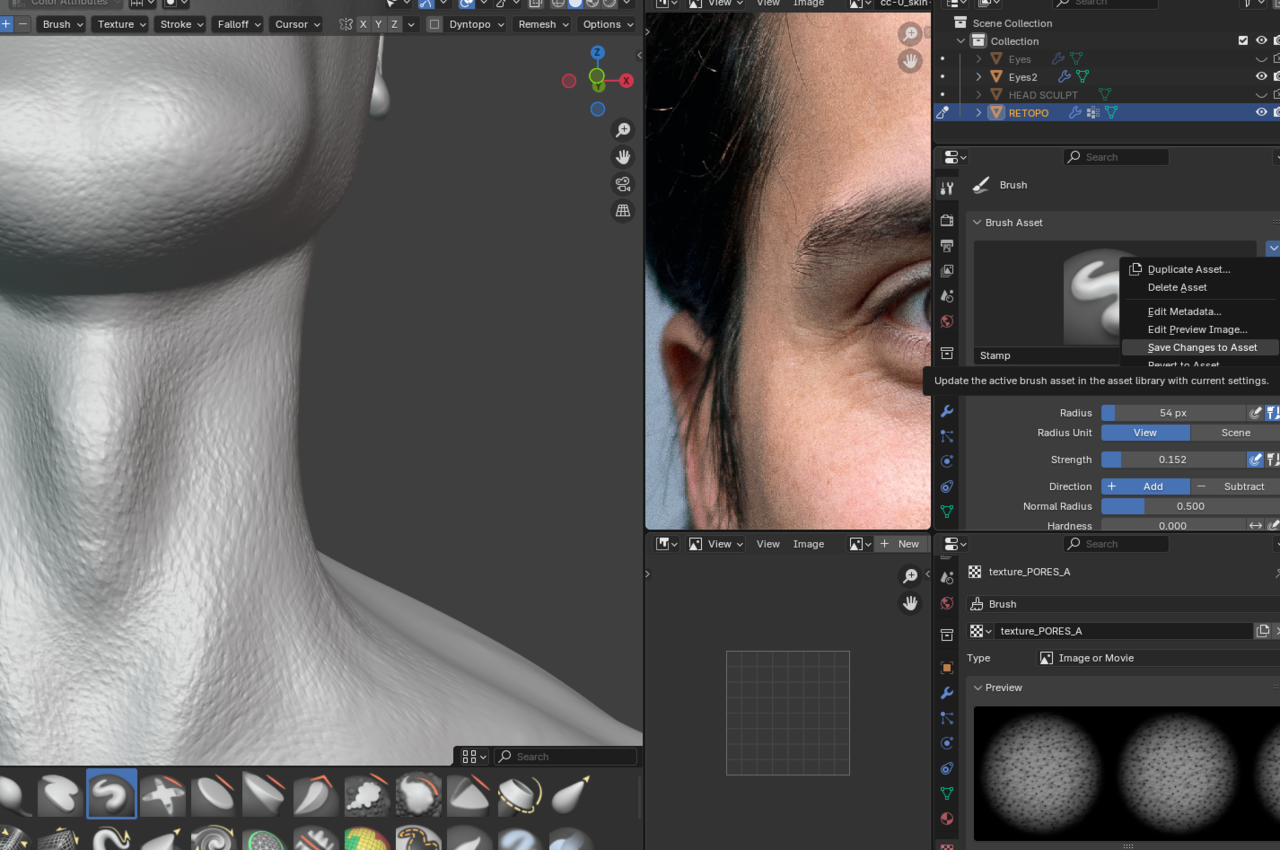Image resolution: width=1280 pixels, height=850 pixels.
Task: Toggle radius pressure sensitivity pen icon
Action: (1255, 413)
